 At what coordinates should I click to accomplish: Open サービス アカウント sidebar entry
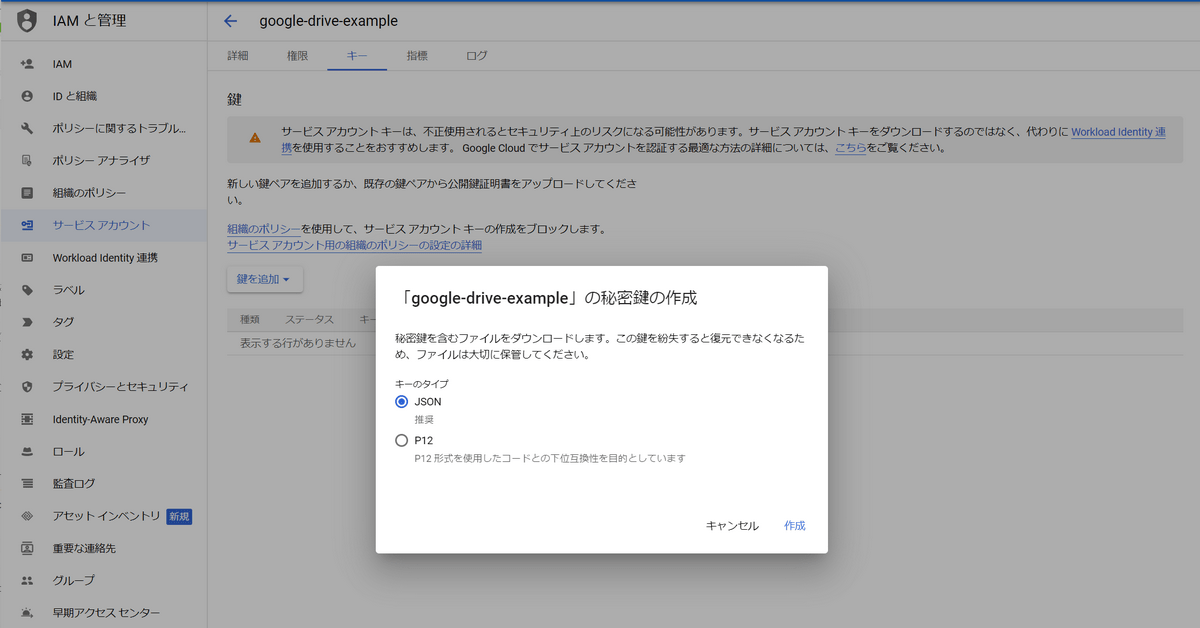pos(104,225)
